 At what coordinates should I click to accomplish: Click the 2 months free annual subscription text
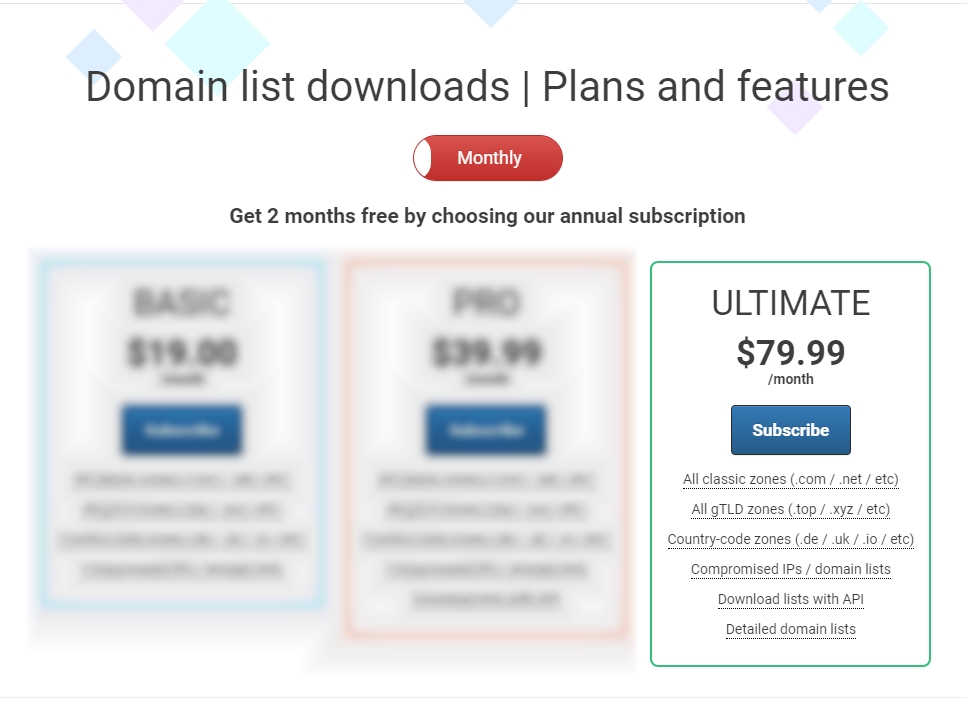click(x=487, y=216)
